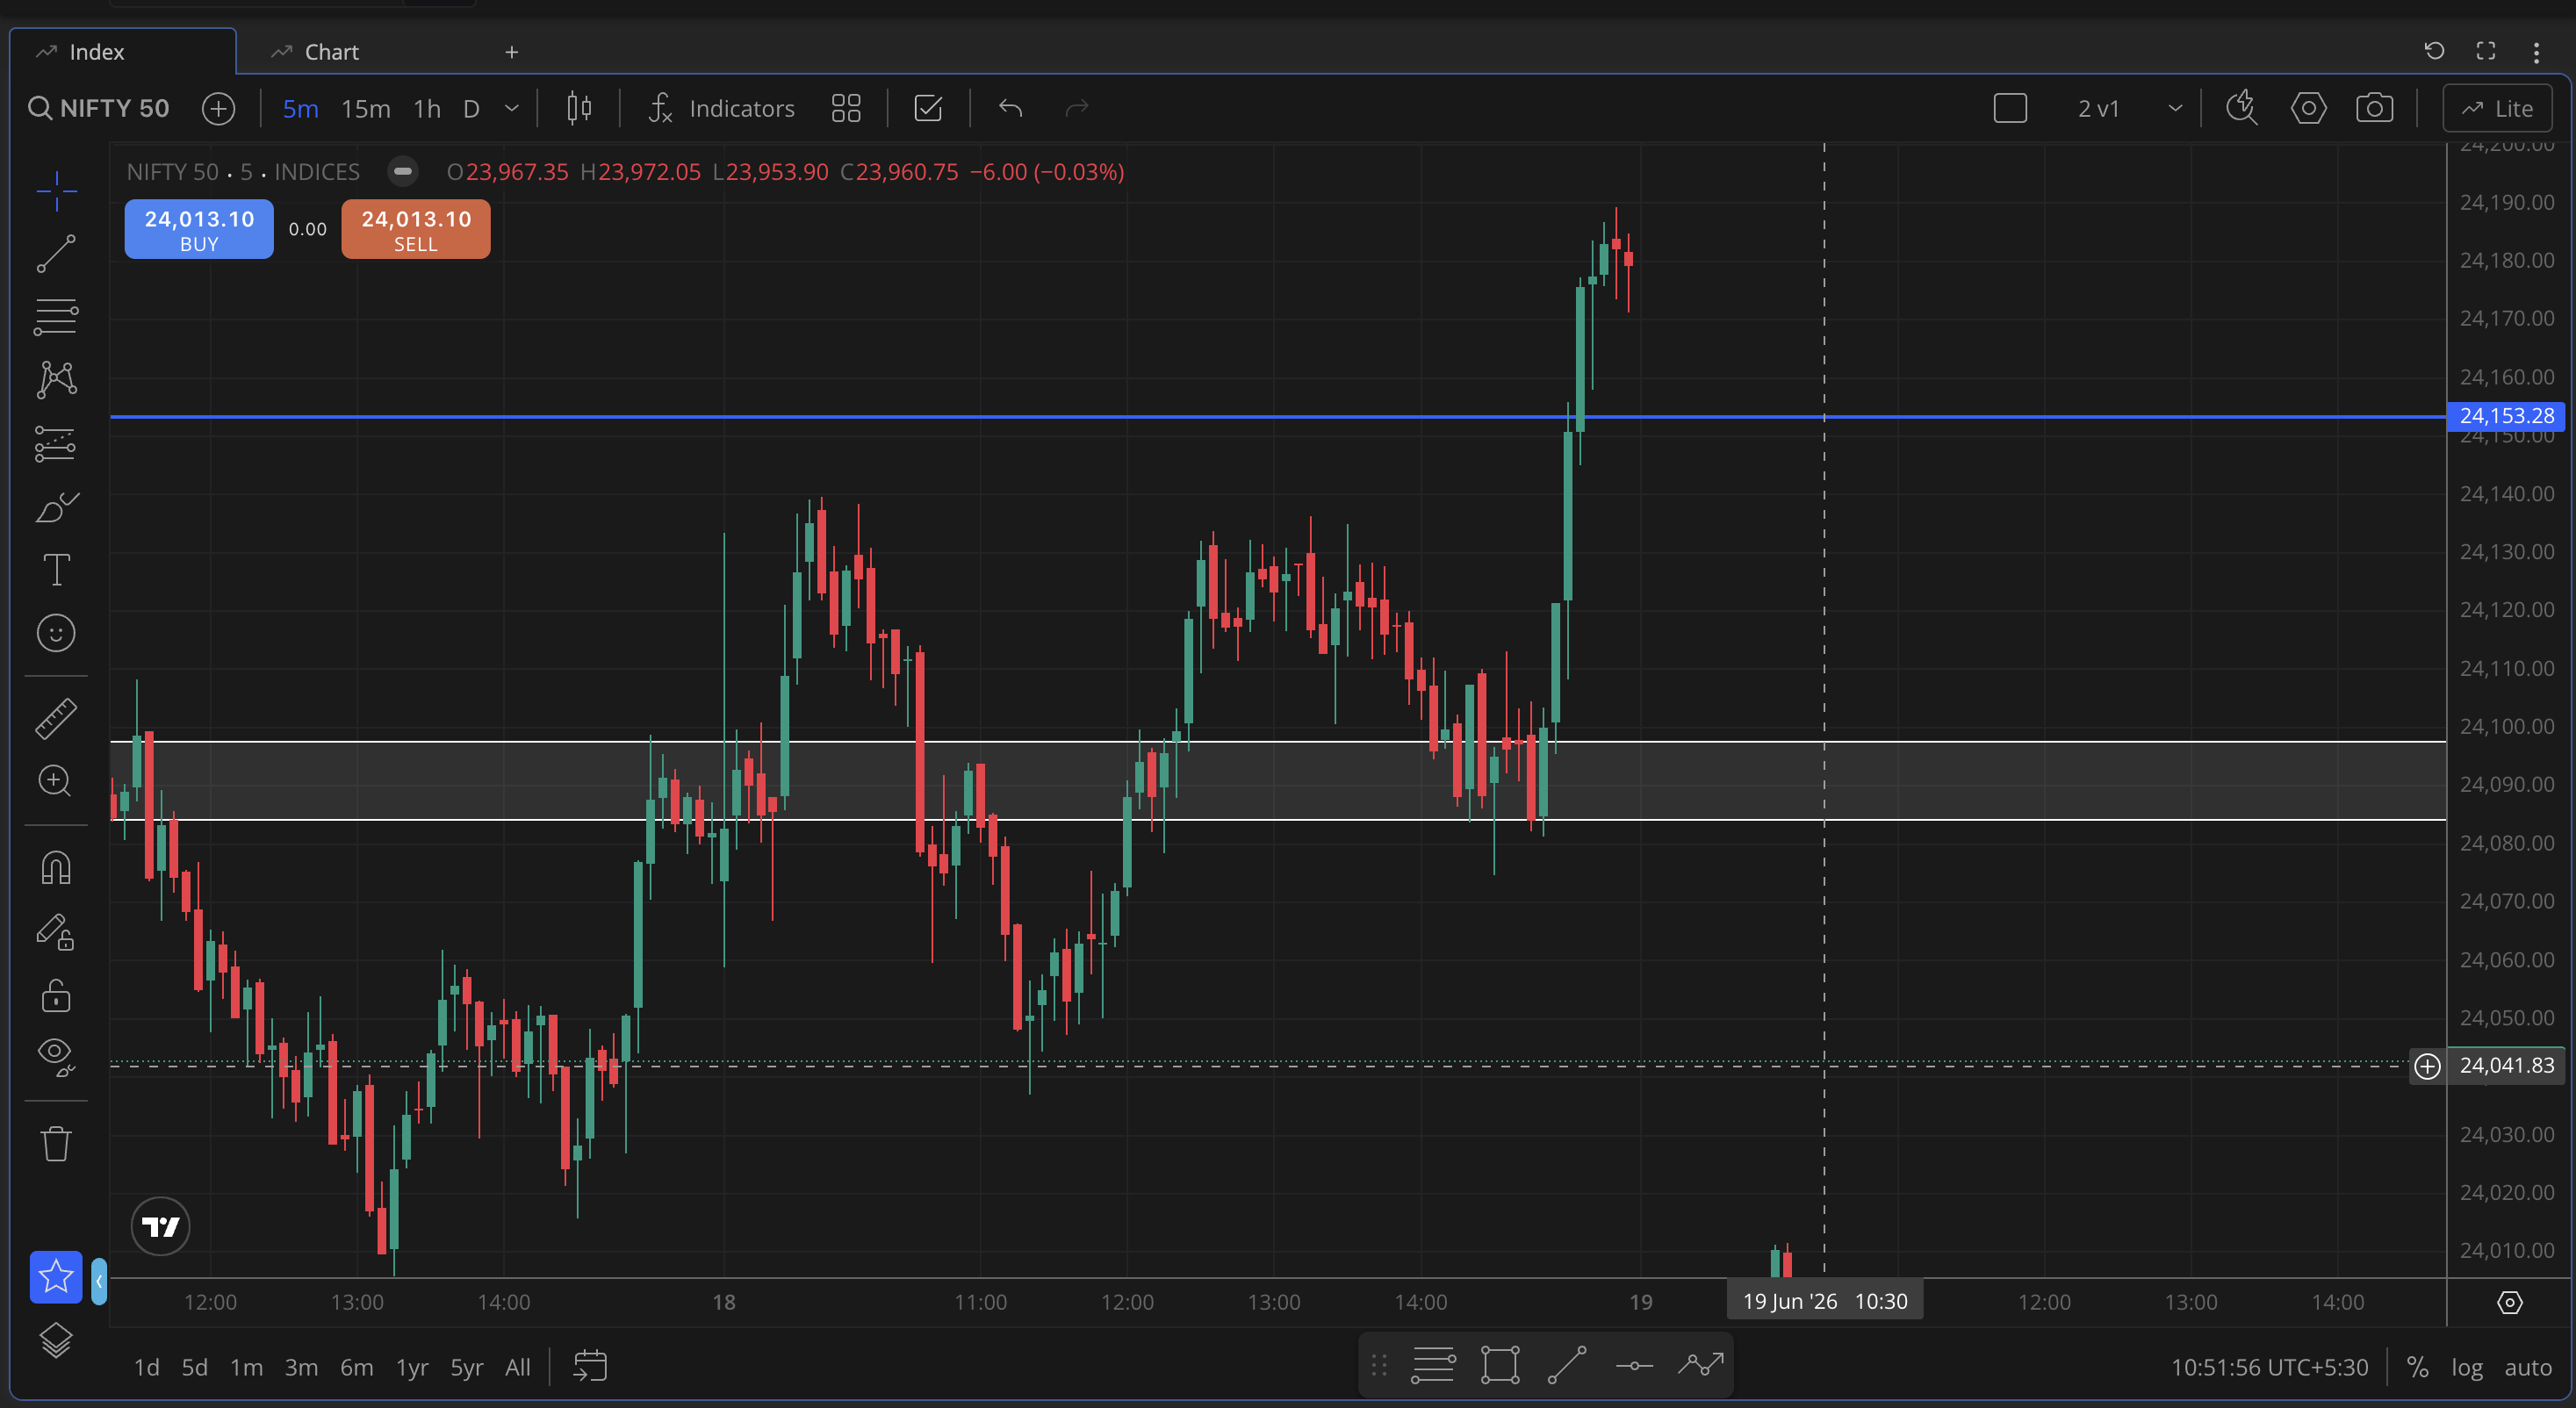Toggle stay in drawing mode pencil lock

pos(56,931)
